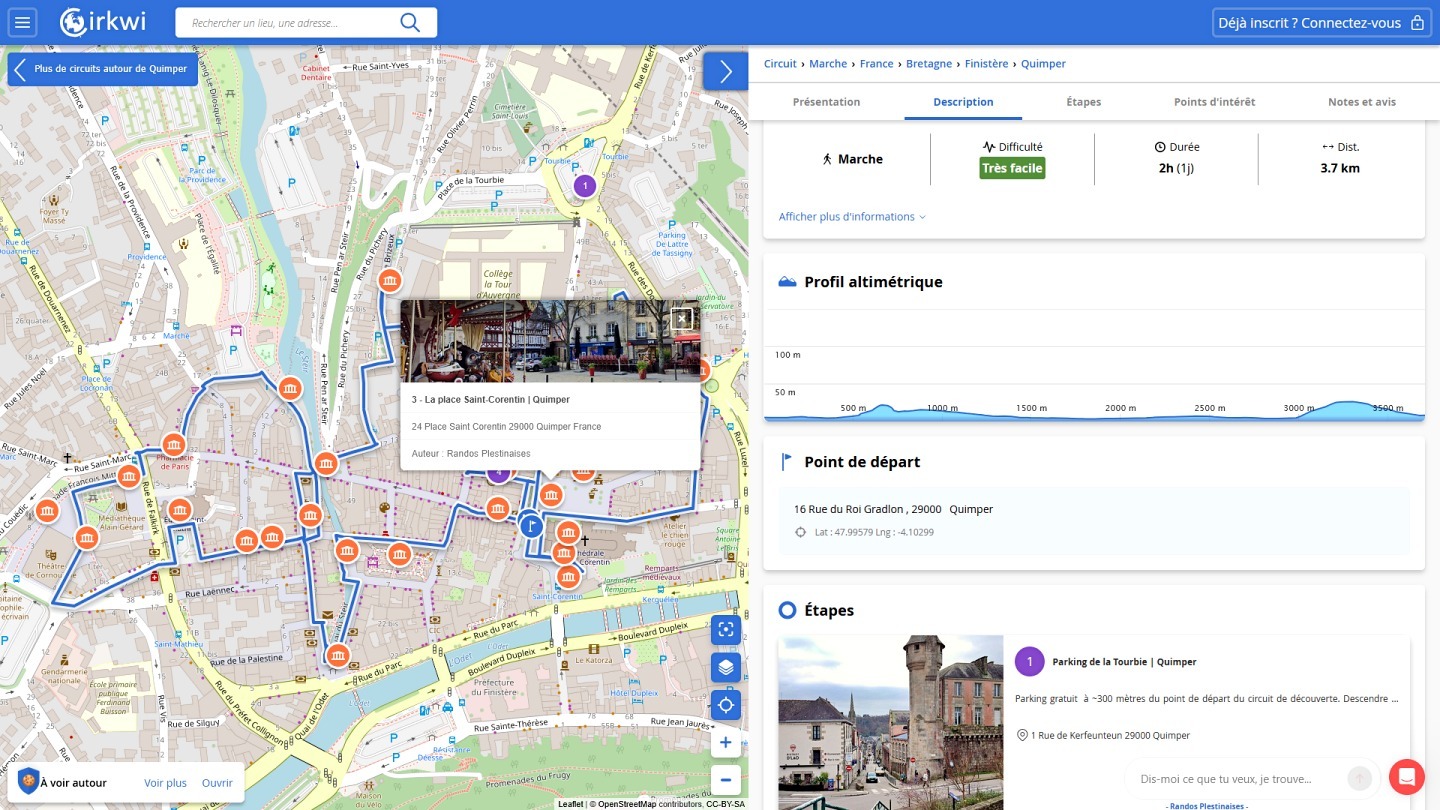Screen dimensions: 1440x810
Task: Launch a search with the magnifier icon
Action: point(410,21)
